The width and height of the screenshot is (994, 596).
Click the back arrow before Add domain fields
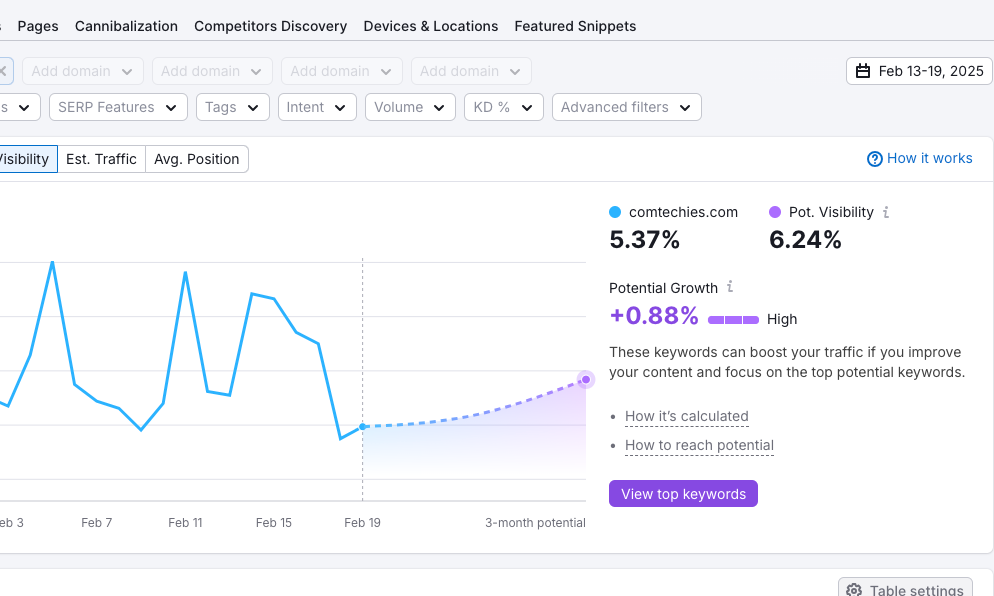tap(5, 71)
